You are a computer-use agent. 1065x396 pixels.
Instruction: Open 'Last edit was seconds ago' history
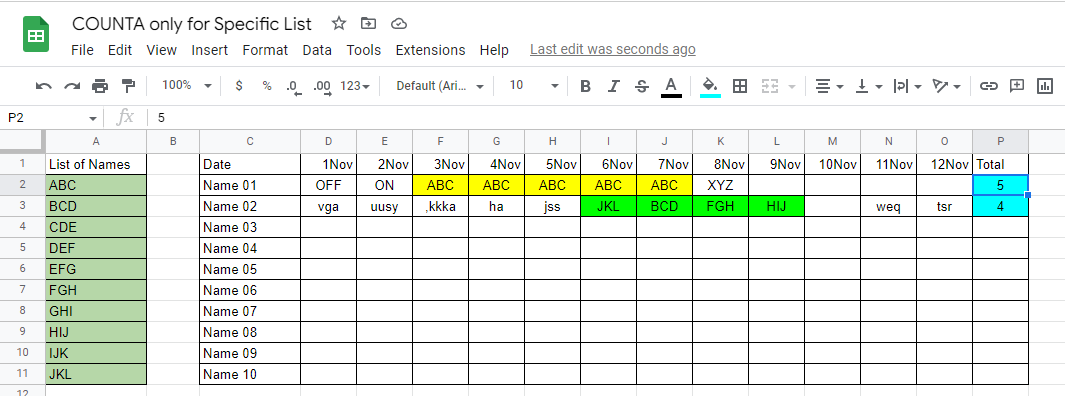613,50
